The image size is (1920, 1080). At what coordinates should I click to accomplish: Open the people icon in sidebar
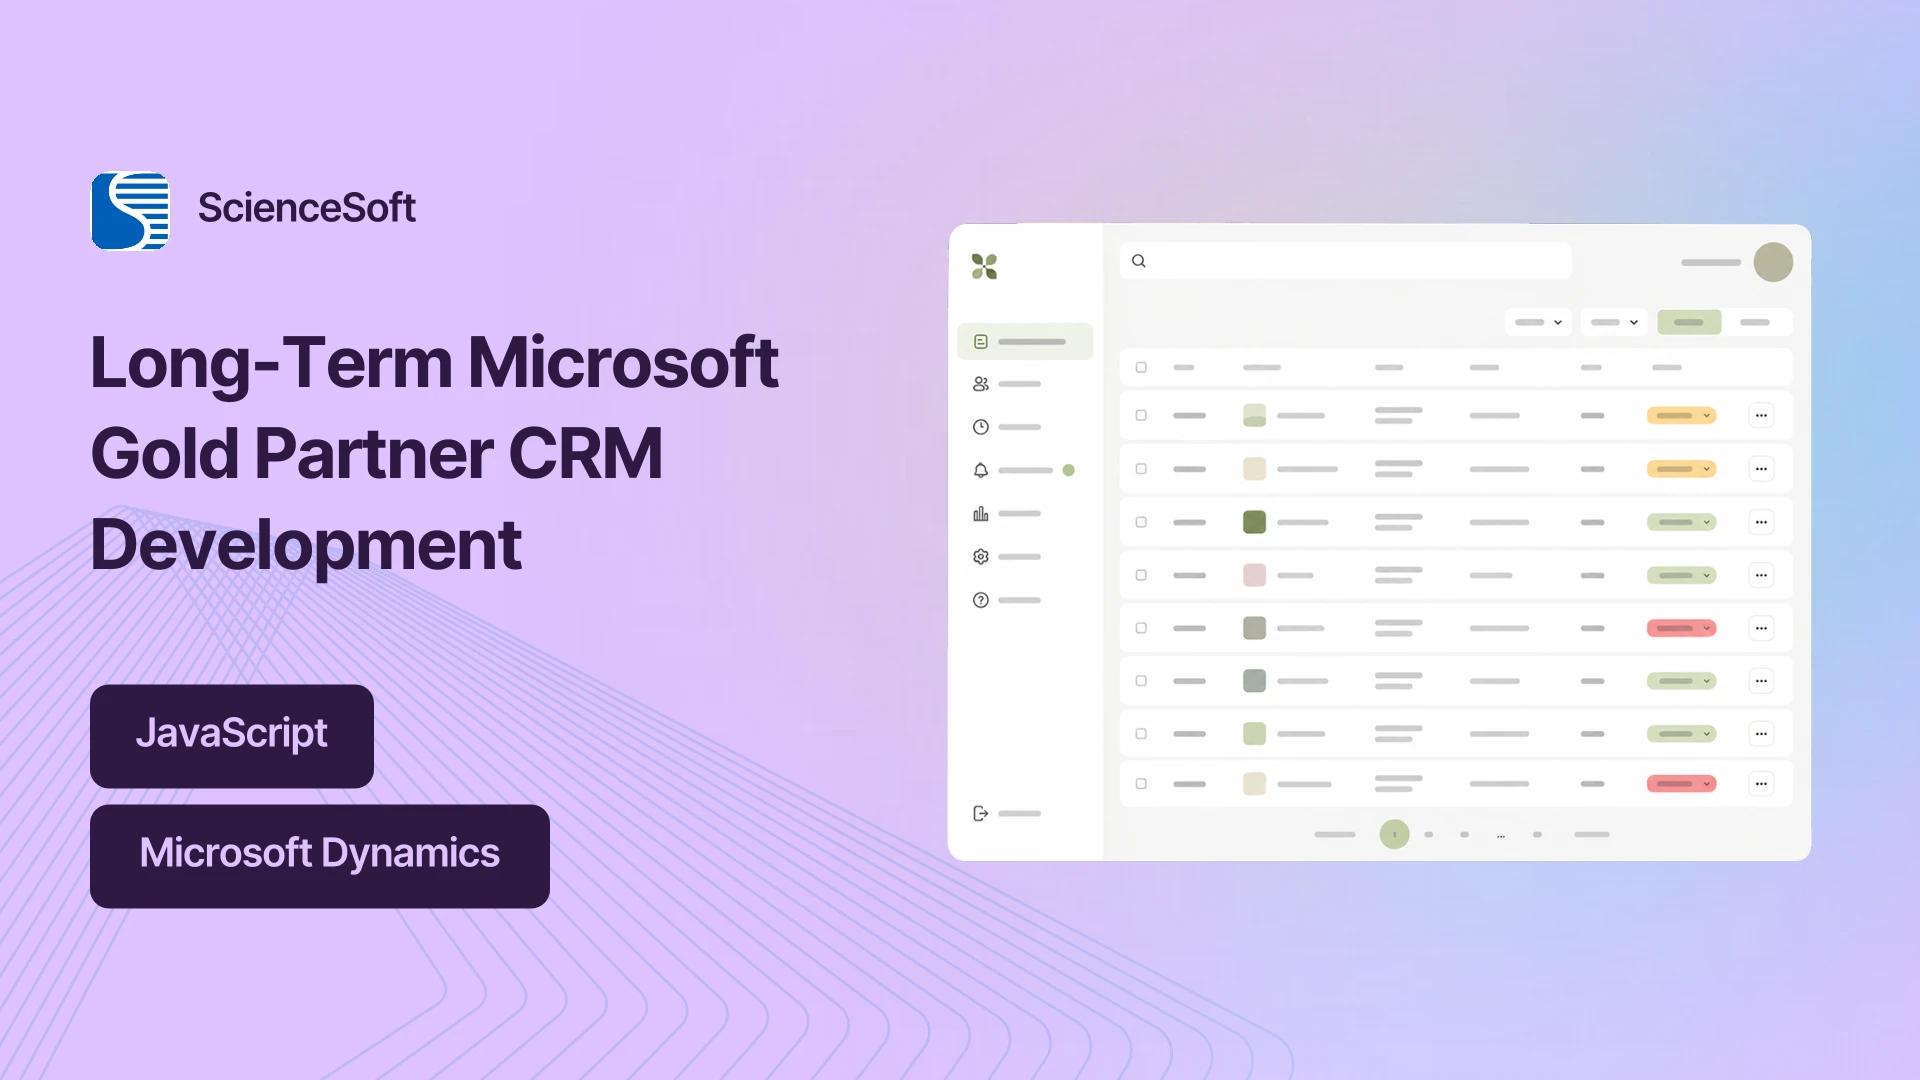tap(981, 384)
